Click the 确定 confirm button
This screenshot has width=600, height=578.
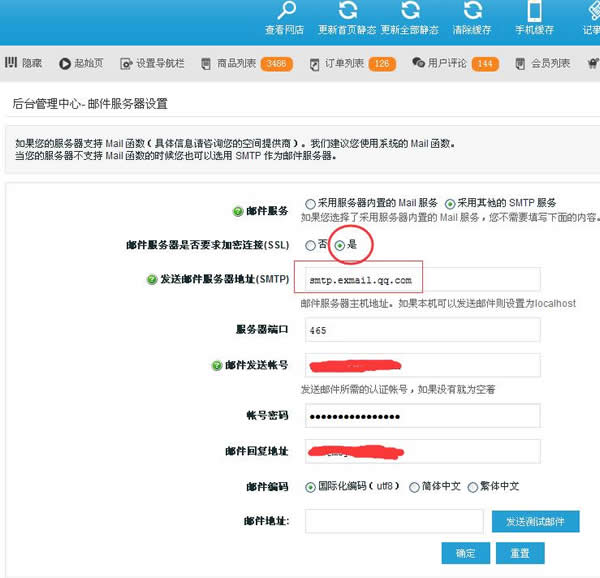465,553
